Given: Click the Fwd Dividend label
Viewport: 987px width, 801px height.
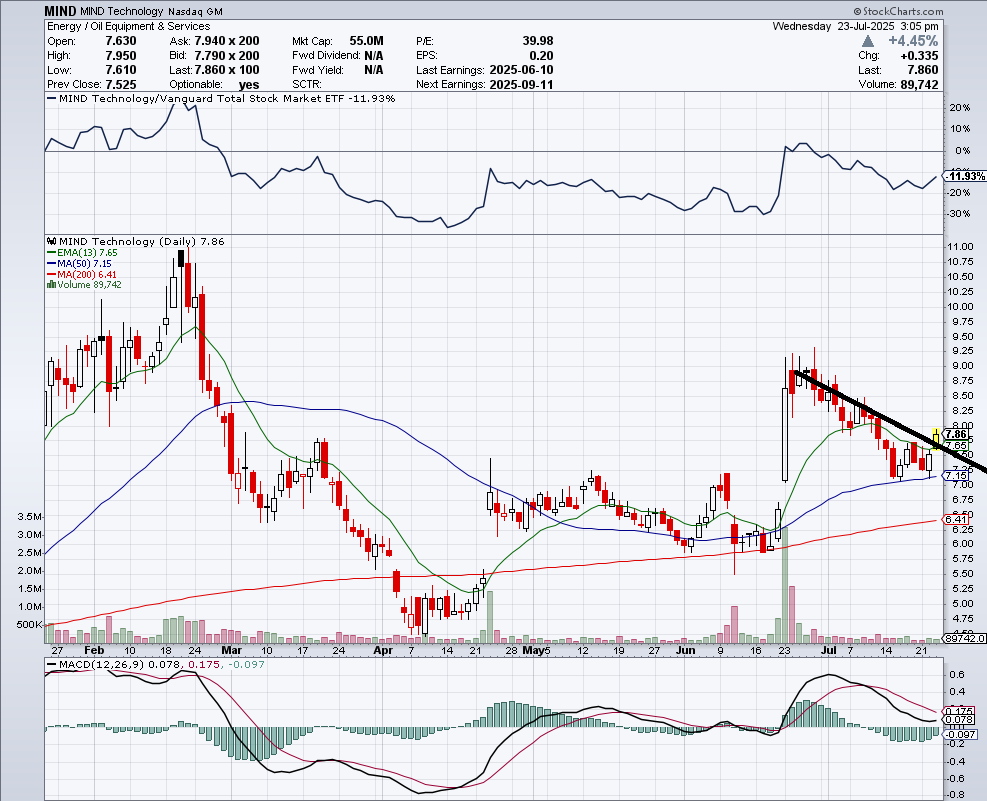Looking at the screenshot, I should [326, 55].
